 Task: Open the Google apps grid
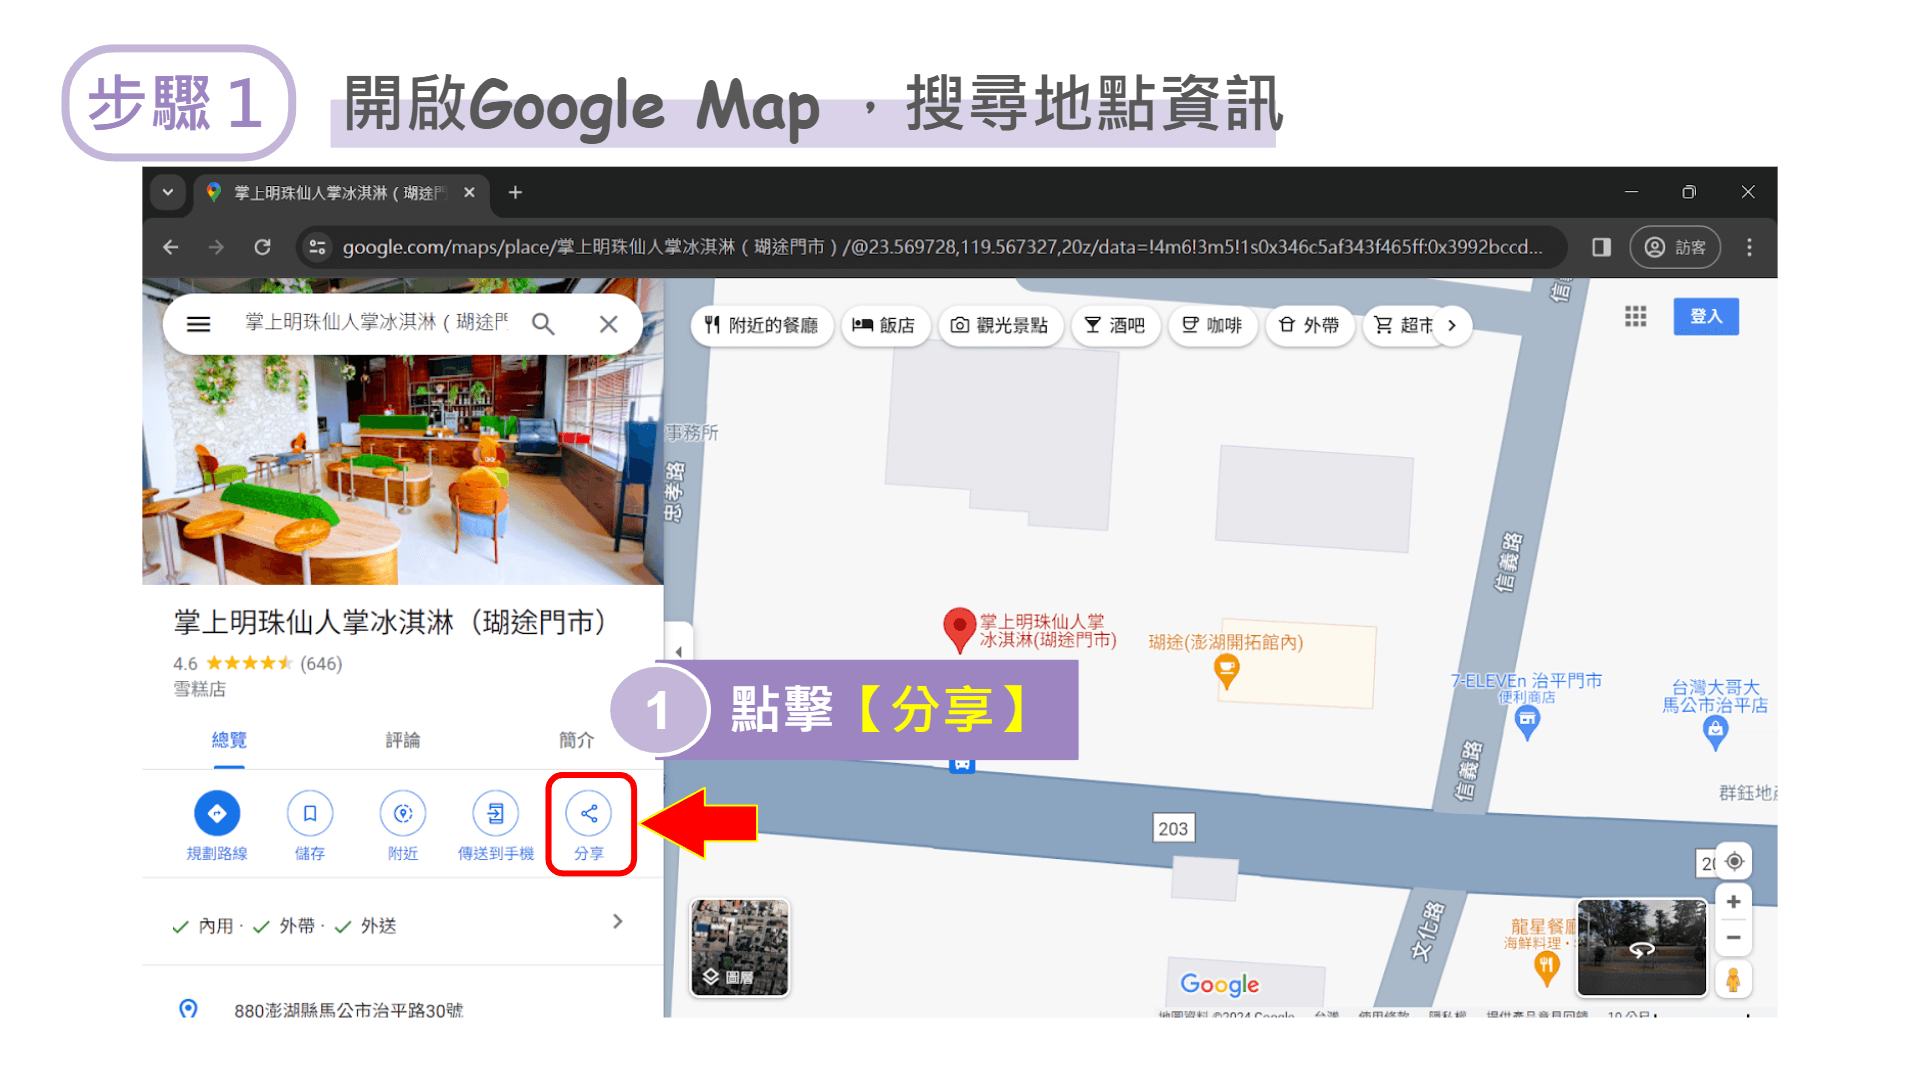(1636, 317)
